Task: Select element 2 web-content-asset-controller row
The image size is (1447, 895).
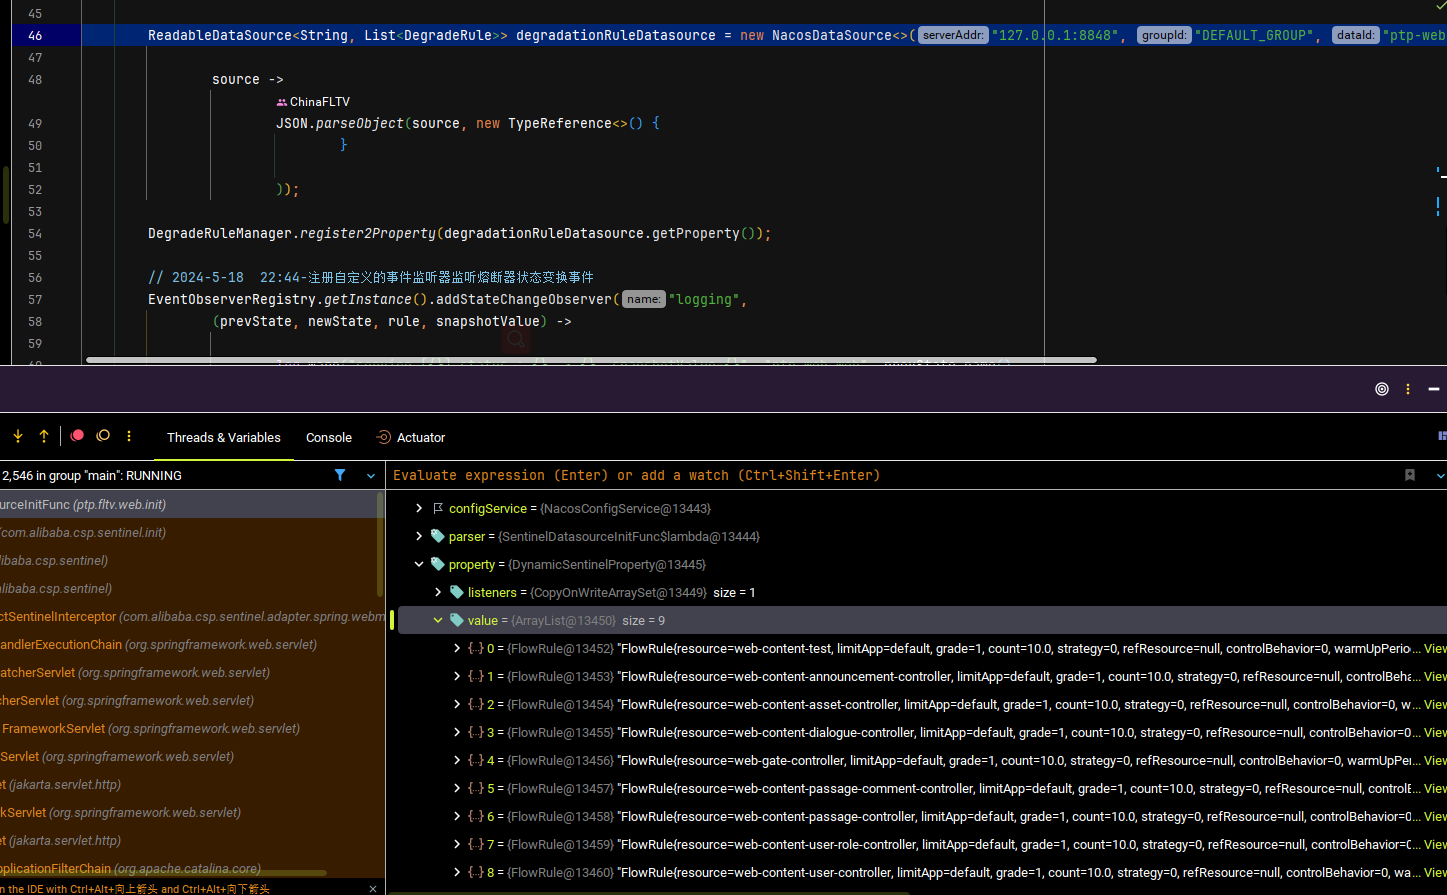Action: pos(920,705)
